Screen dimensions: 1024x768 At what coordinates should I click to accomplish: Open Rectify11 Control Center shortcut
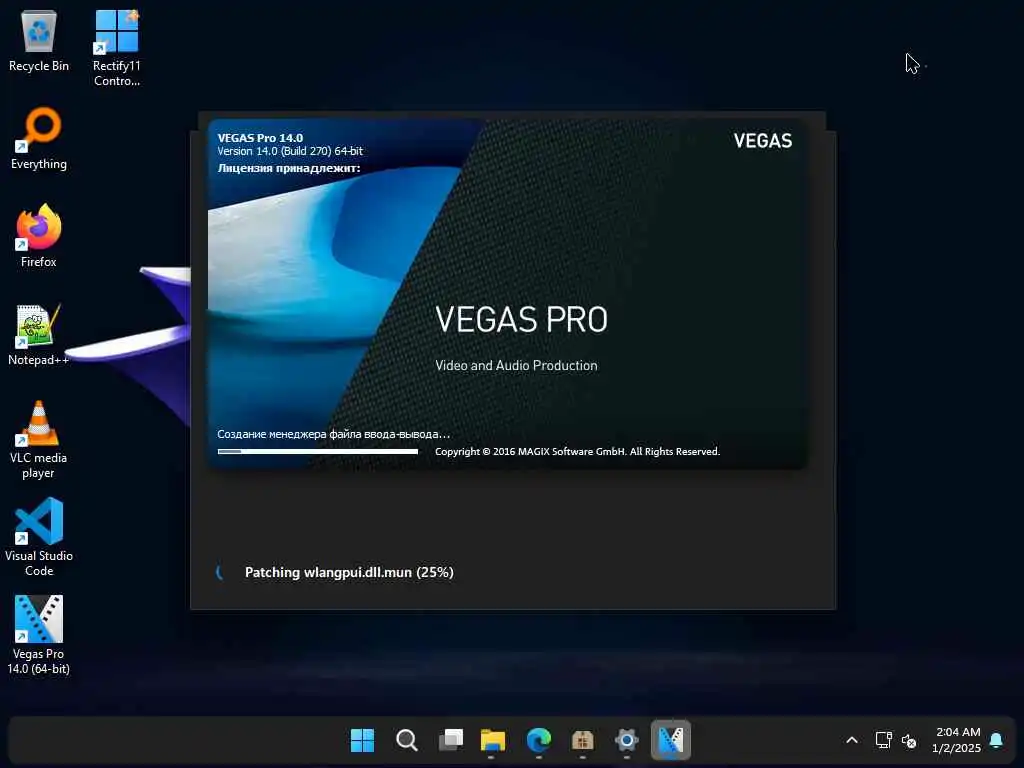coord(117,48)
